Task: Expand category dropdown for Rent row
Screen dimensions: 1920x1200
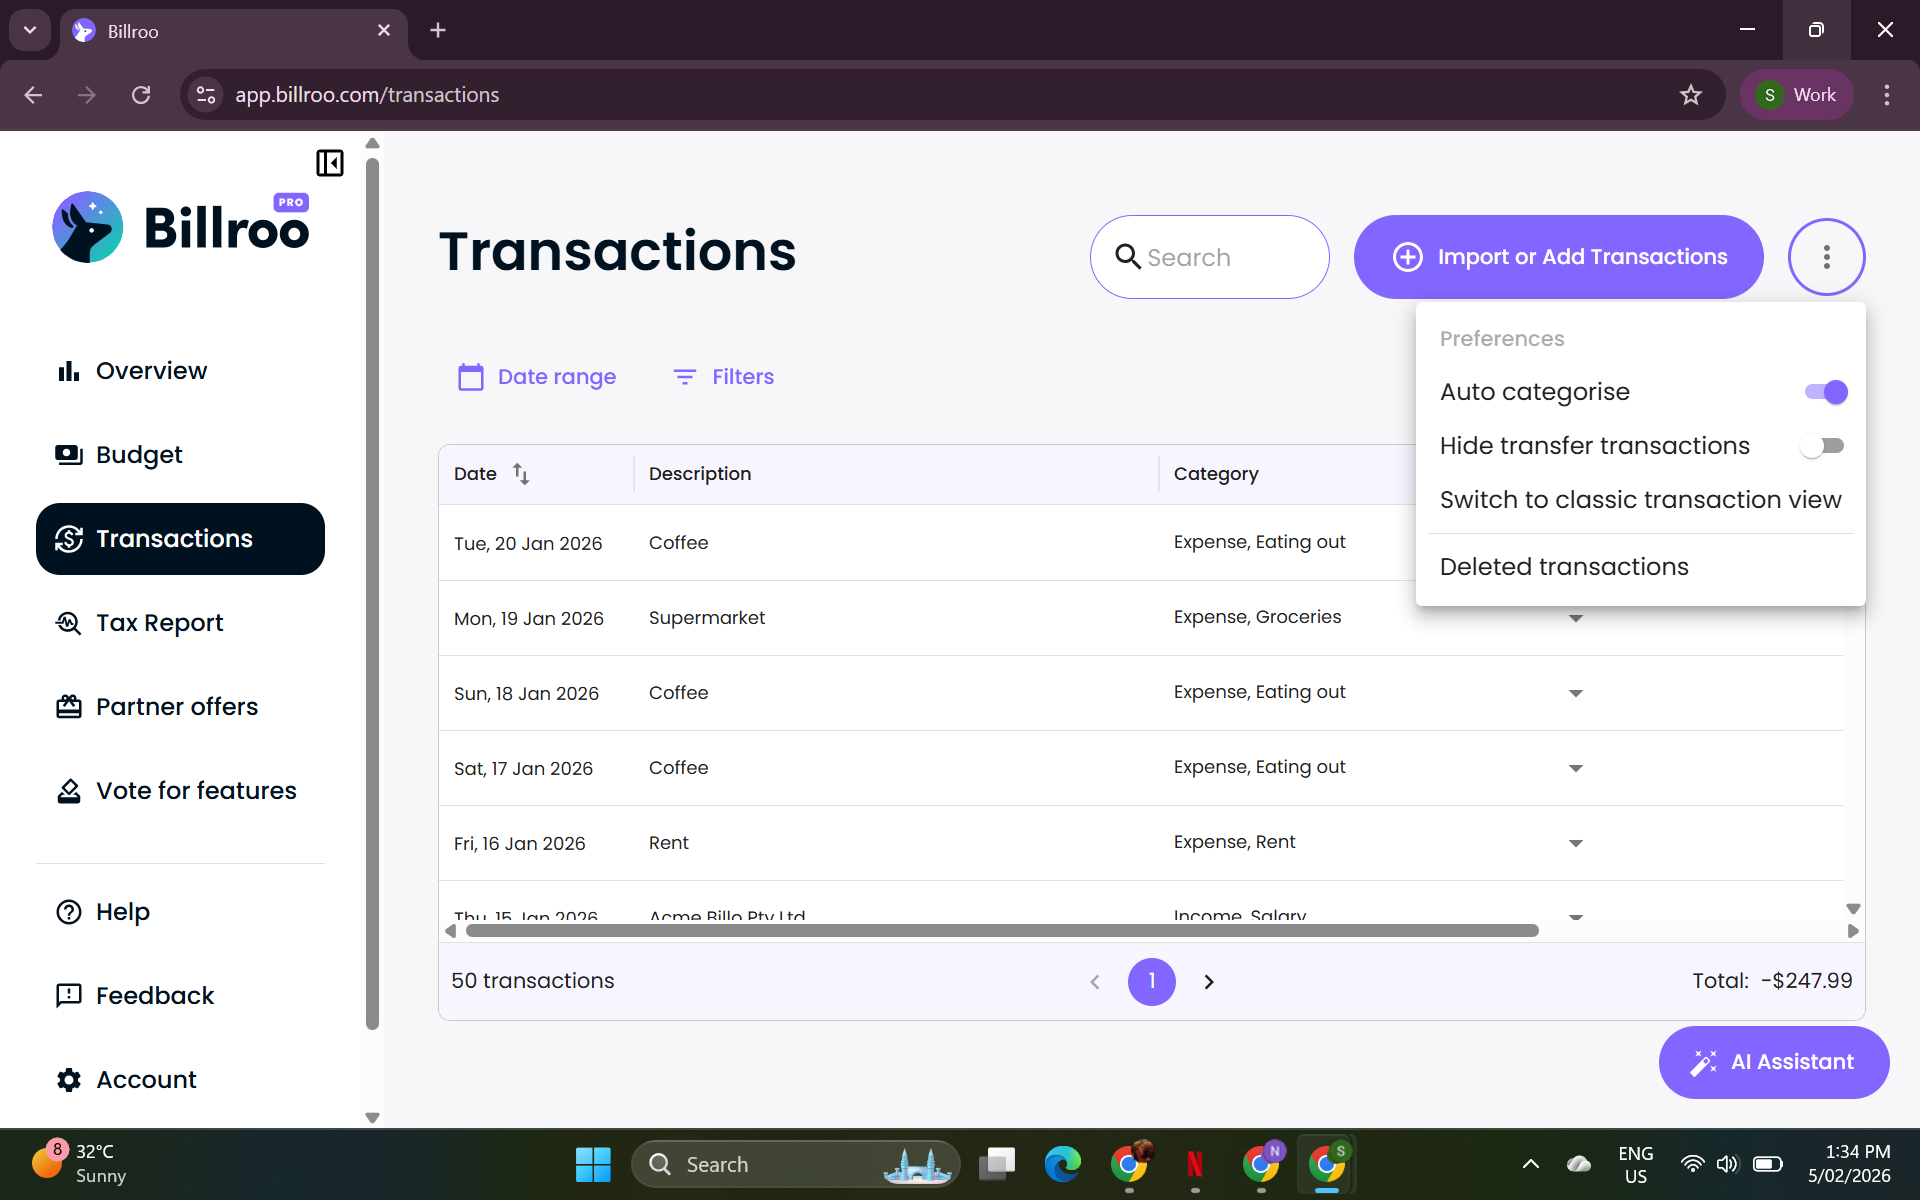Action: (1576, 844)
